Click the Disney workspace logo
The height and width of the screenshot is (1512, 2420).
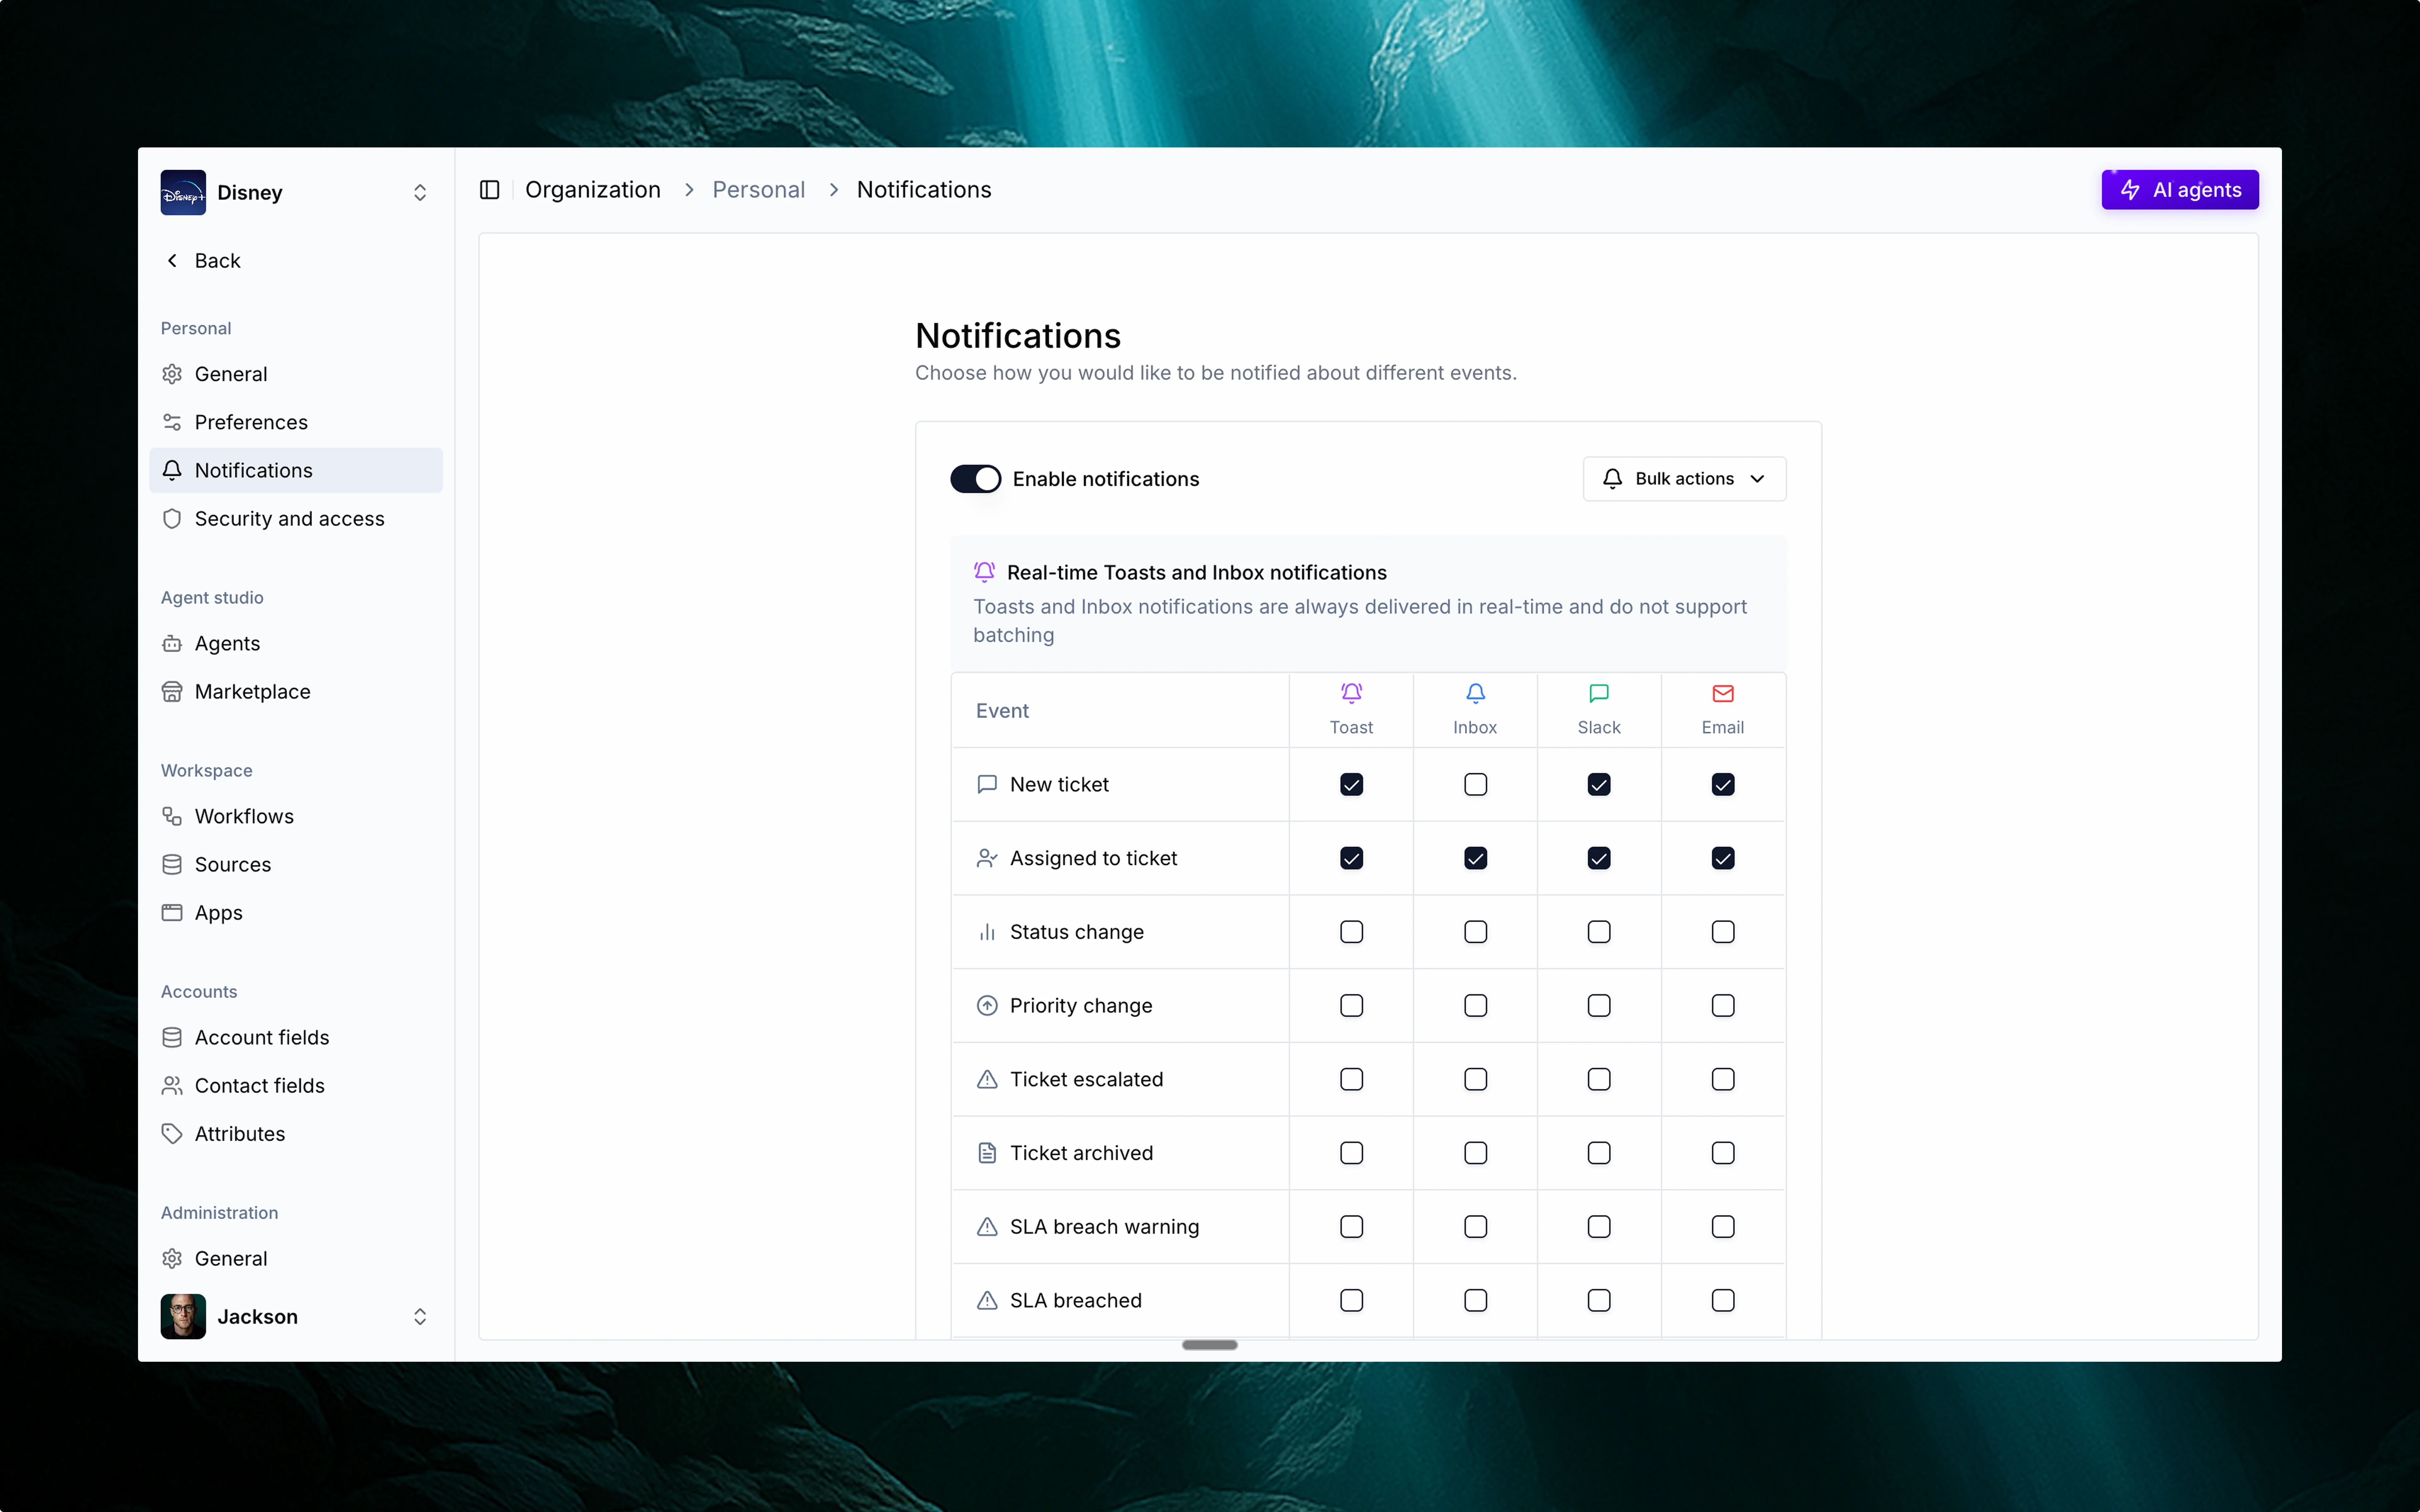pyautogui.click(x=183, y=192)
